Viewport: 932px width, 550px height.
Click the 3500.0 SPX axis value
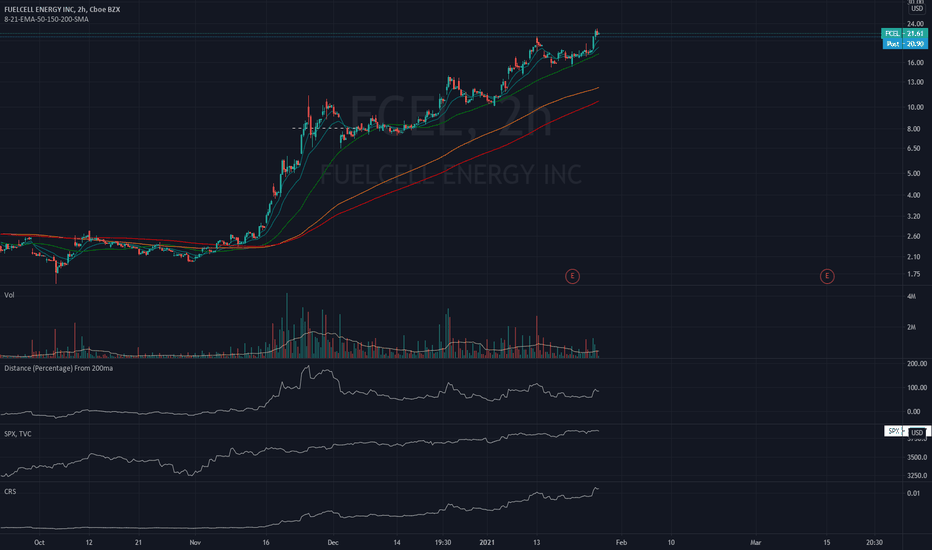point(917,457)
